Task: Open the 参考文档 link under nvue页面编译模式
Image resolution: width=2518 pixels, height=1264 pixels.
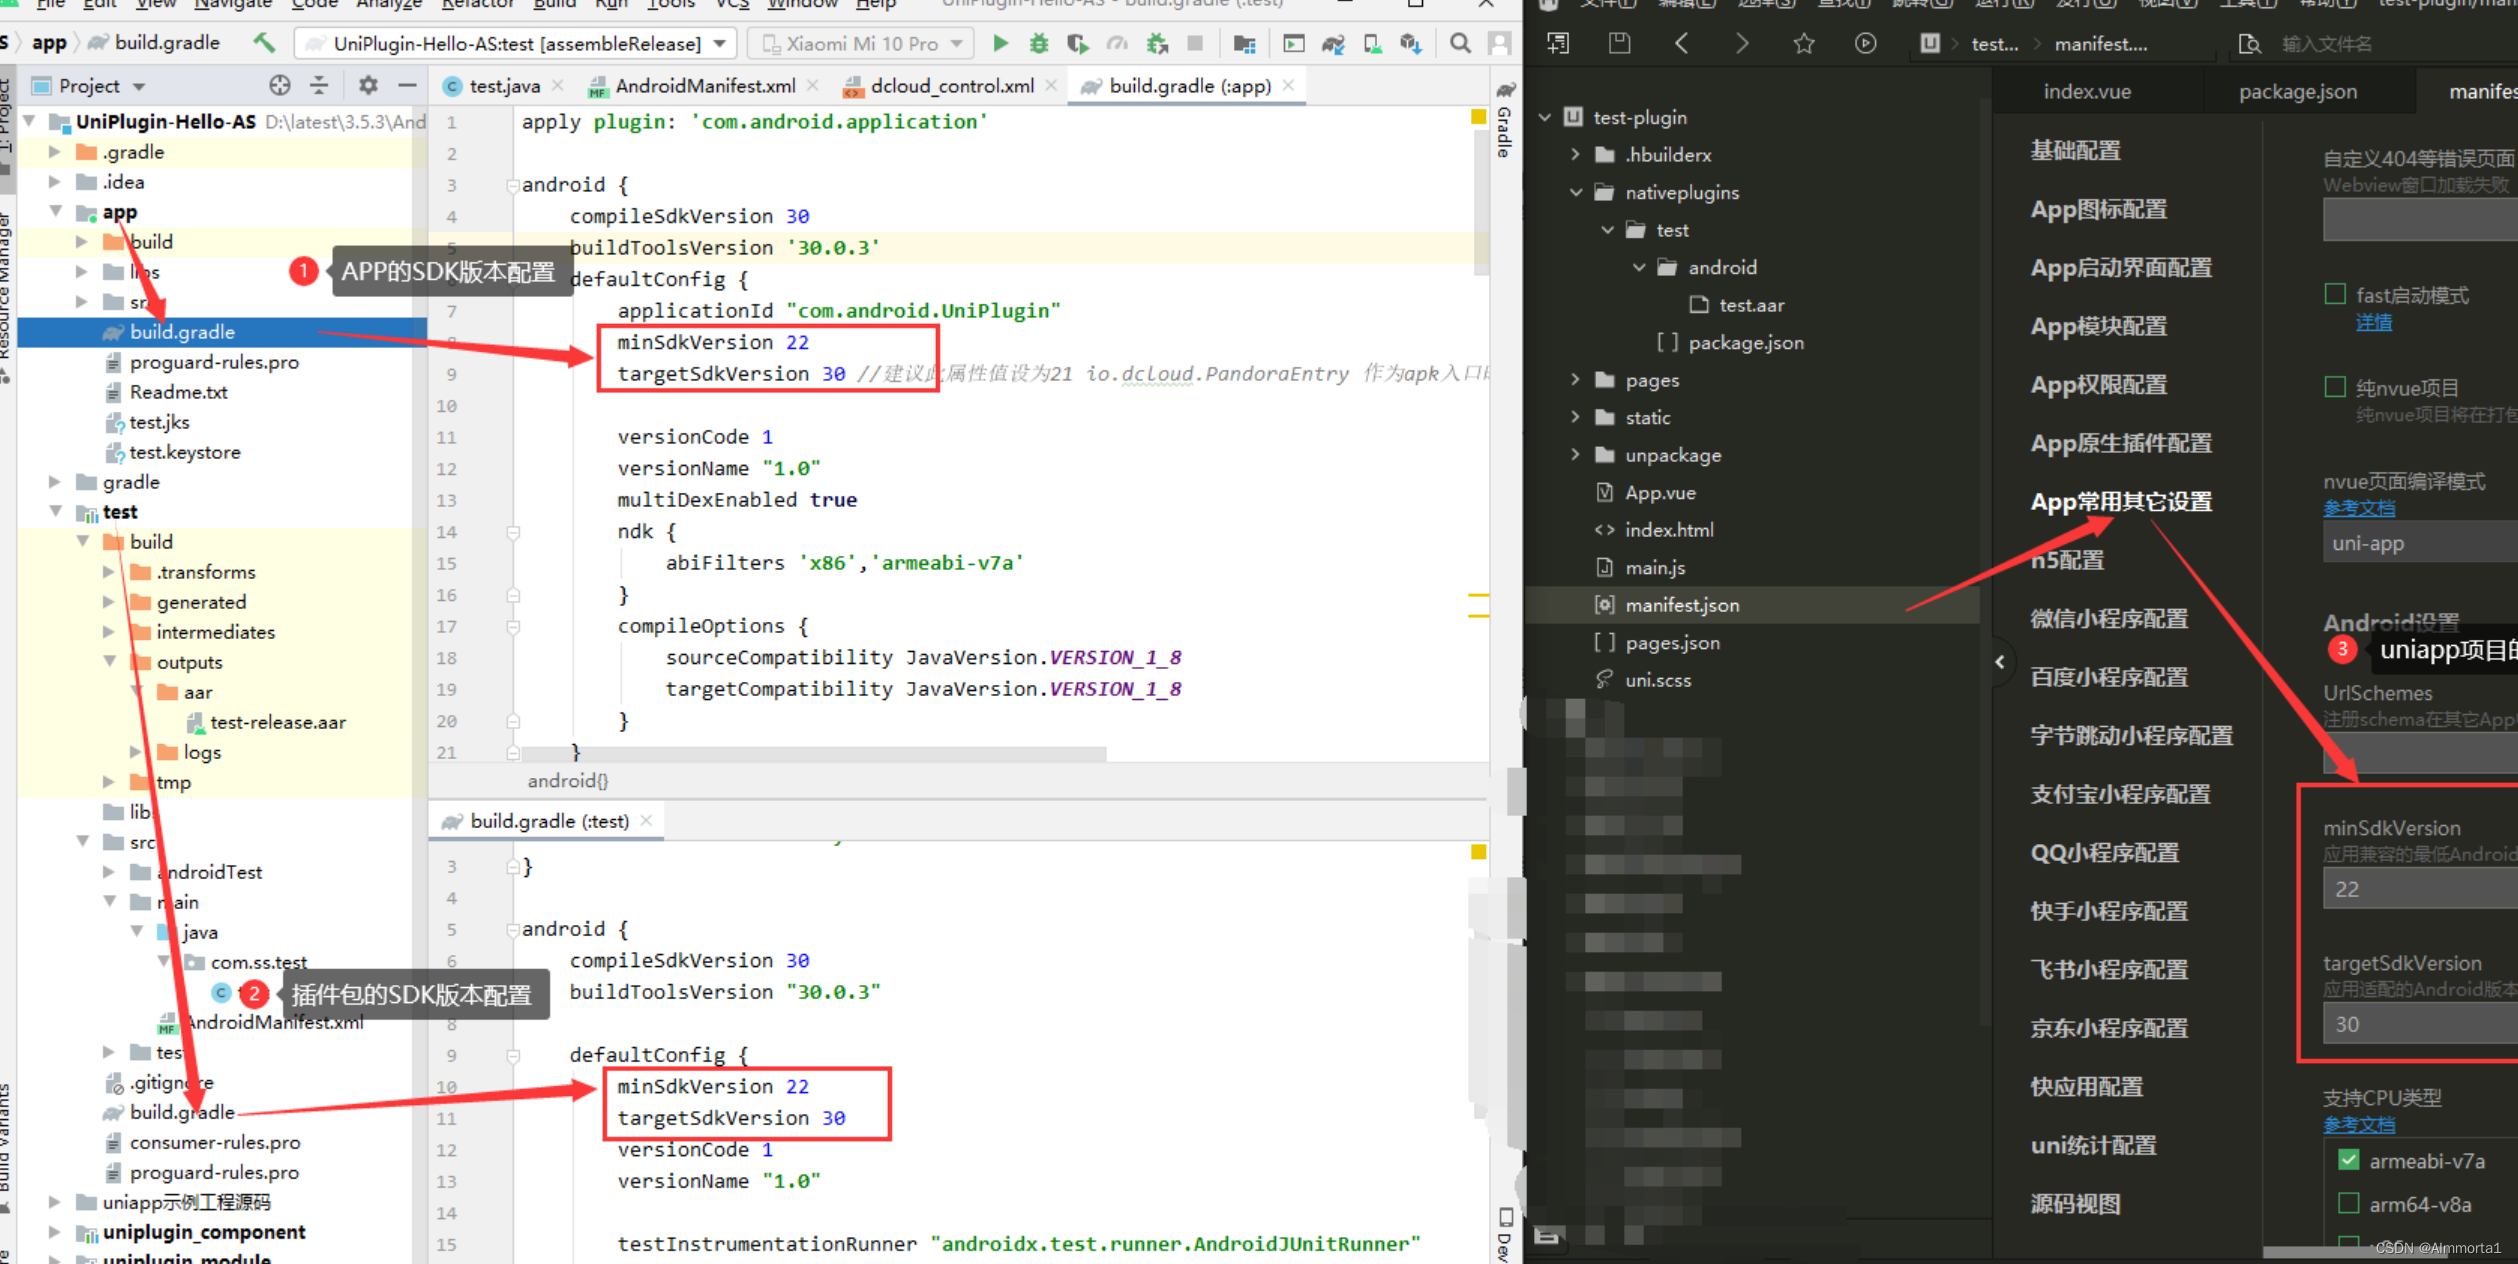Action: click(2359, 508)
